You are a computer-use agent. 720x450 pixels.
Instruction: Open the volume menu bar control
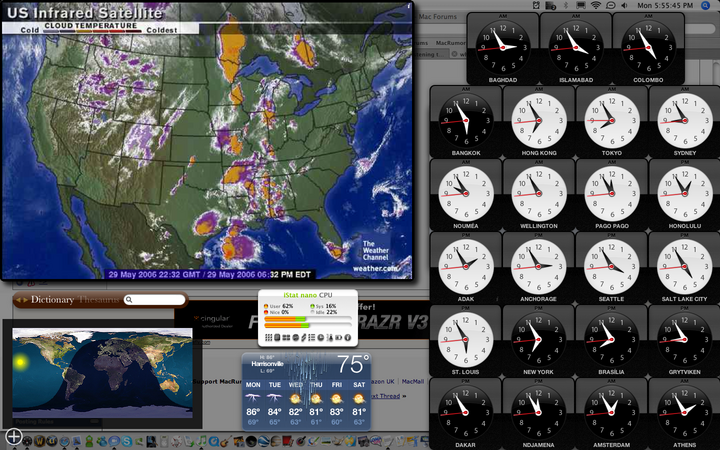pos(624,5)
